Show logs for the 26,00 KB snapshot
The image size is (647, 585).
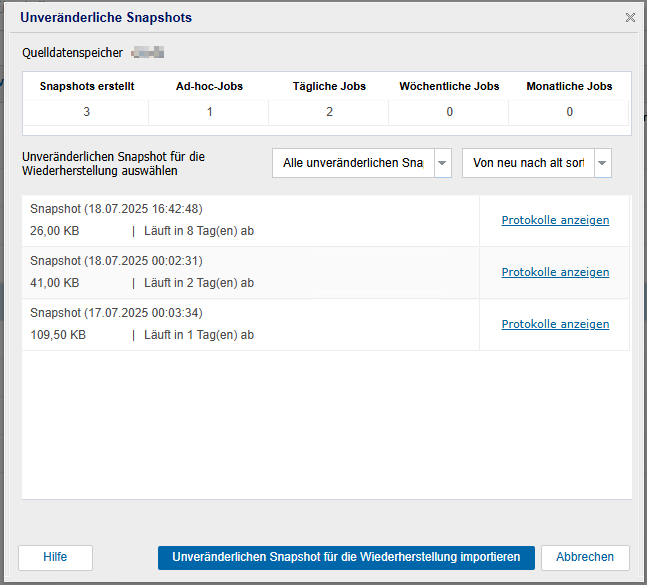pyautogui.click(x=555, y=220)
